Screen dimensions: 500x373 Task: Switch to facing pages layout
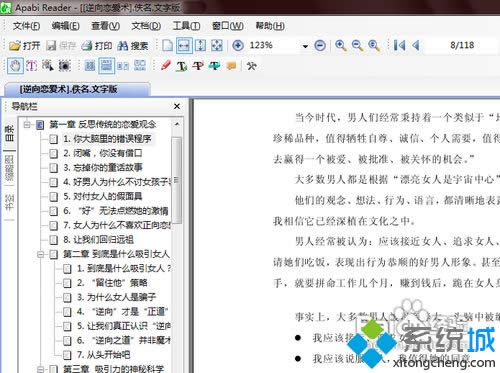123,66
